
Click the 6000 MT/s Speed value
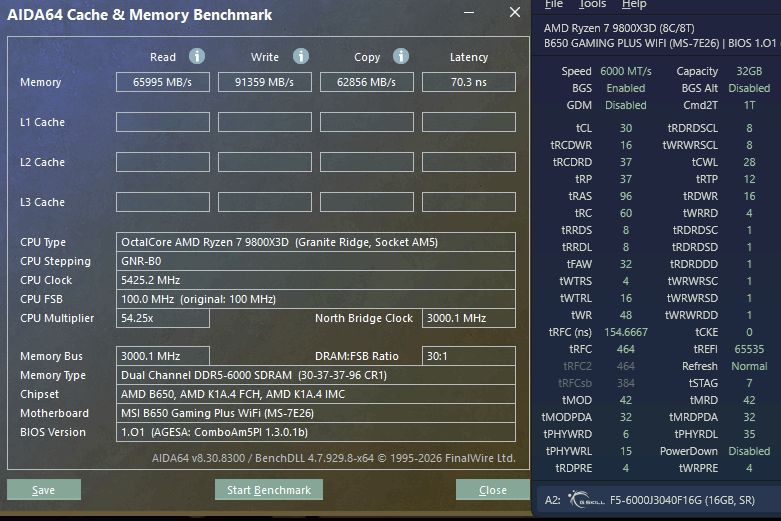pos(626,71)
